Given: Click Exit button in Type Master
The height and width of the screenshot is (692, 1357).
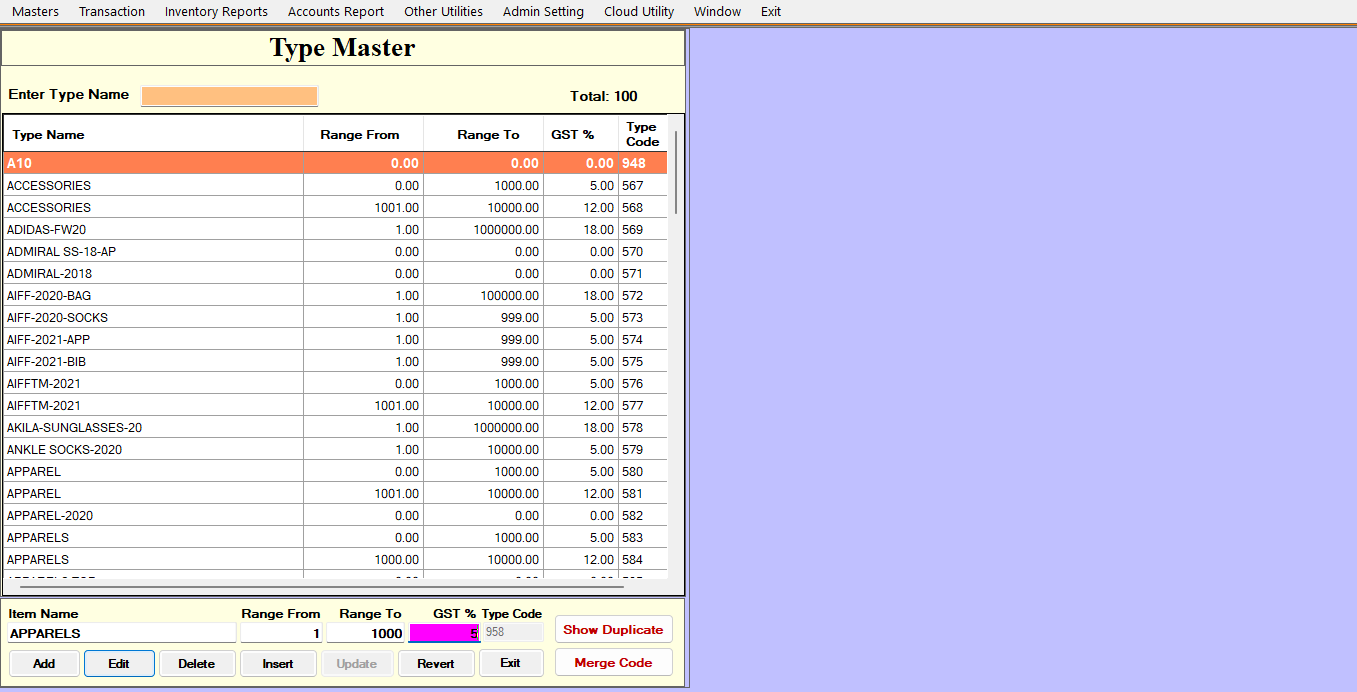Looking at the screenshot, I should click(510, 663).
